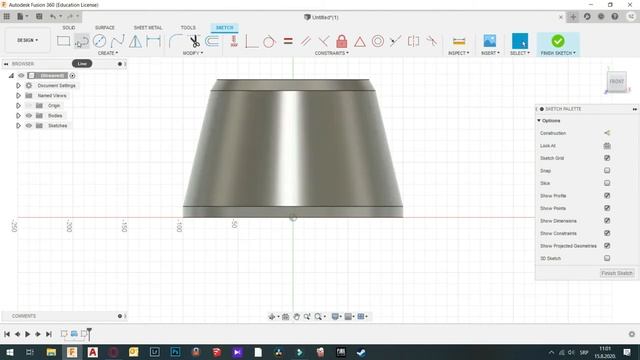The width and height of the screenshot is (640, 360).
Task: Open Windows Start menu
Action: point(9,352)
